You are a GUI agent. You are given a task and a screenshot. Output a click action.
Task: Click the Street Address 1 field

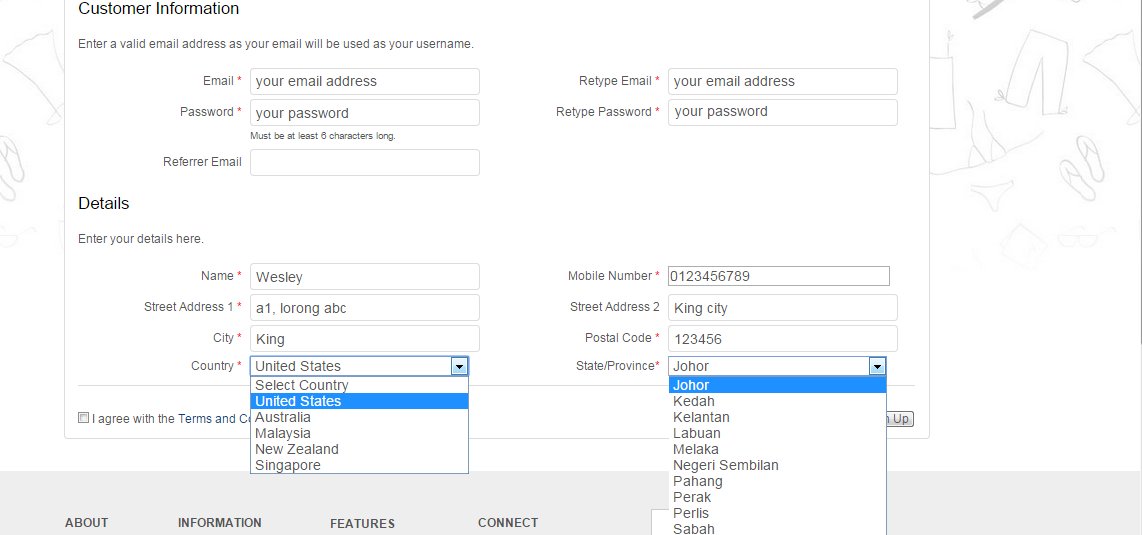coord(365,308)
